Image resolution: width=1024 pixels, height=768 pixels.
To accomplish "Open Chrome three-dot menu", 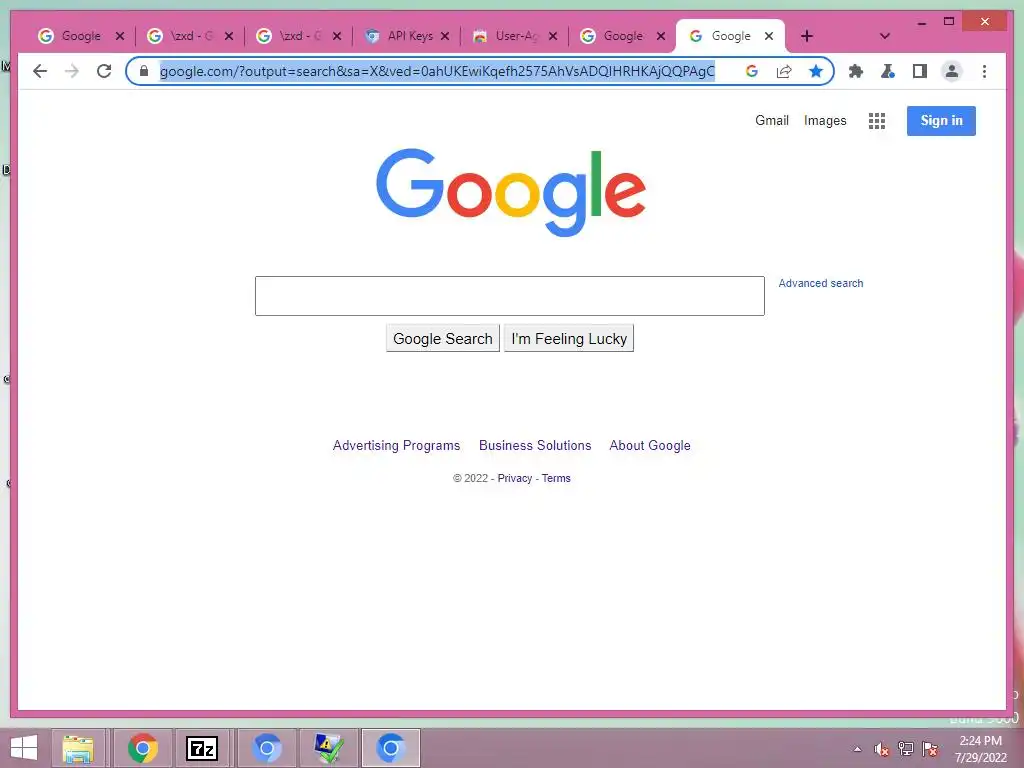I will 984,71.
